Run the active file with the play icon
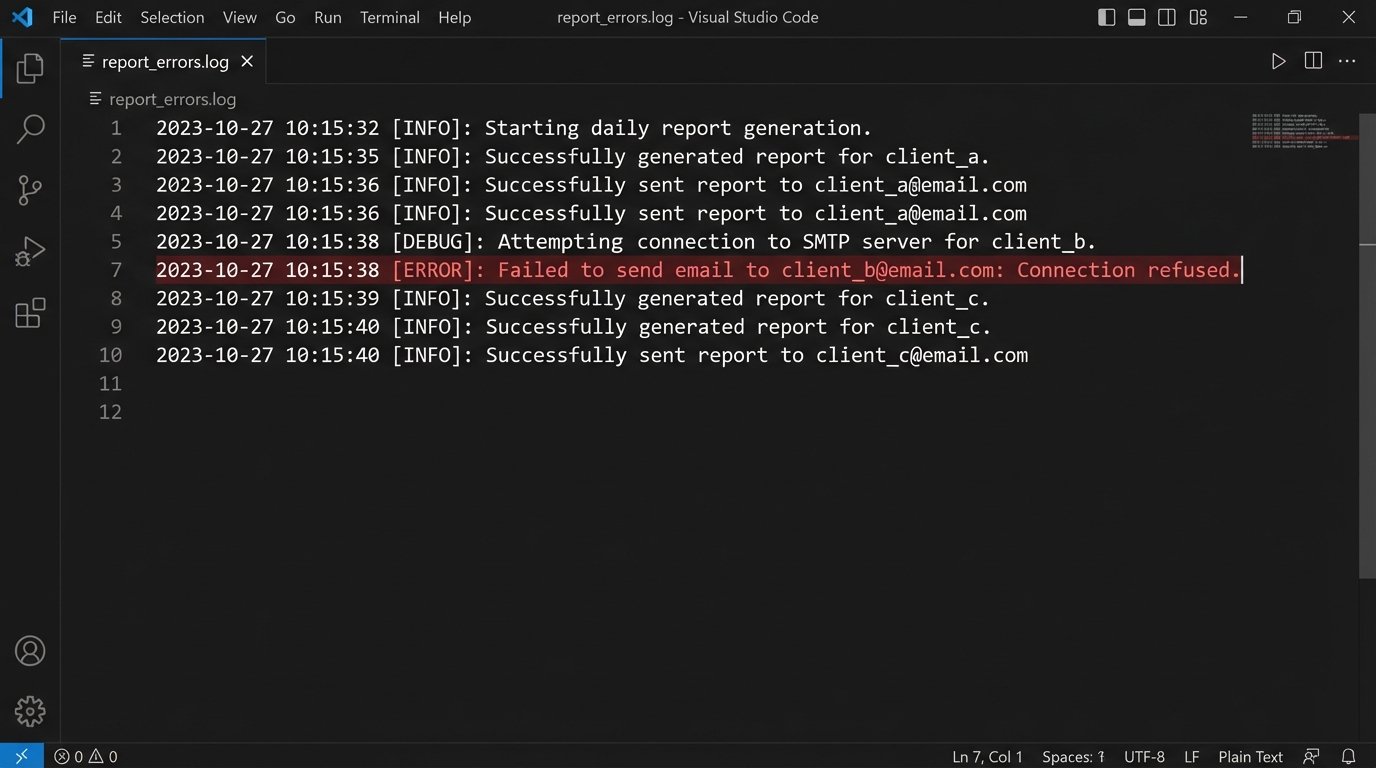 pyautogui.click(x=1278, y=61)
